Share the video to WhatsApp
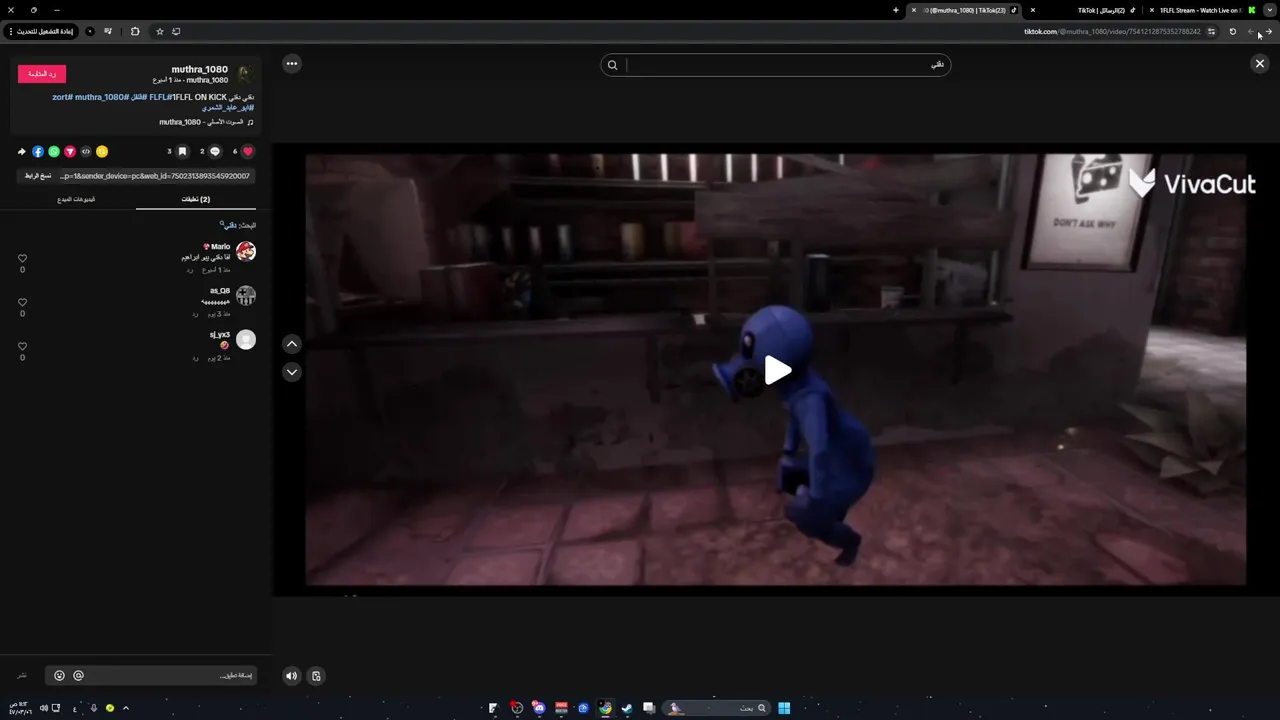Screen dimensions: 1280x720 [54, 152]
